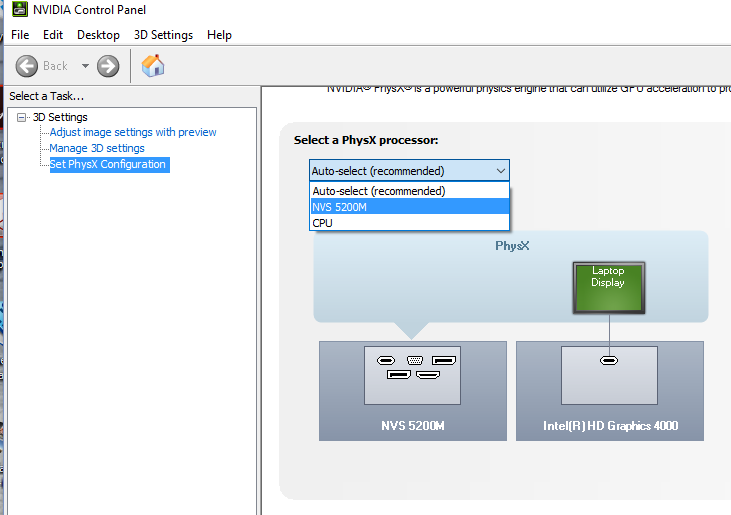Open the File menu
This screenshot has width=731, height=515.
click(x=20, y=35)
